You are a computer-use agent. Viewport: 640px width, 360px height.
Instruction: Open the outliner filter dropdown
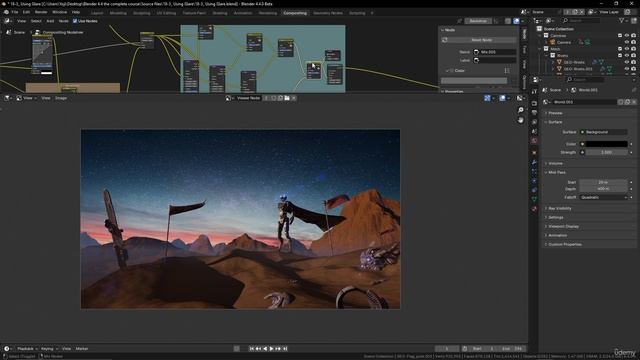pos(623,20)
